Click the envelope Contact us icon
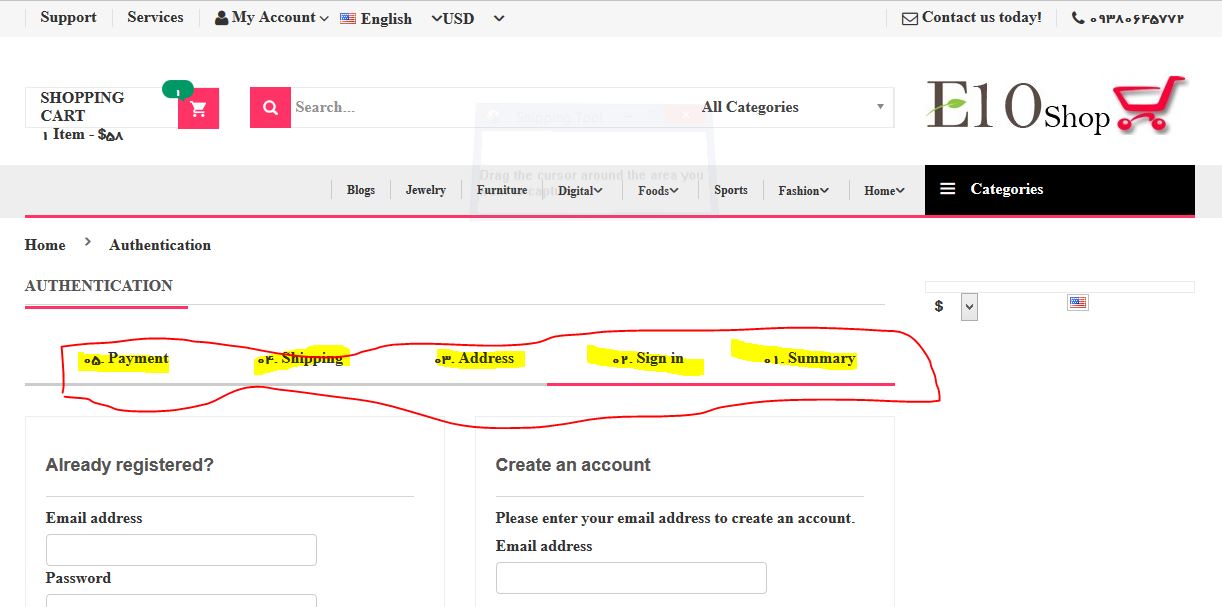This screenshot has width=1222, height=607. pos(909,18)
